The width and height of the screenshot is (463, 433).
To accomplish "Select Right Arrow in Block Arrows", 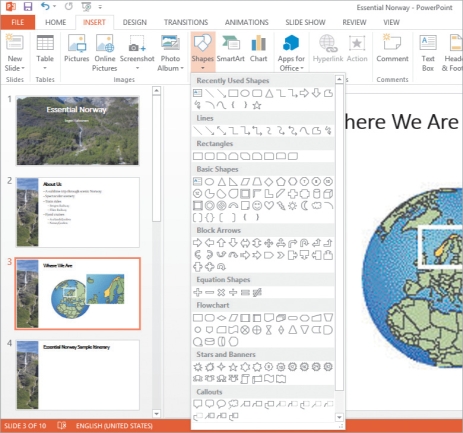I will [198, 243].
